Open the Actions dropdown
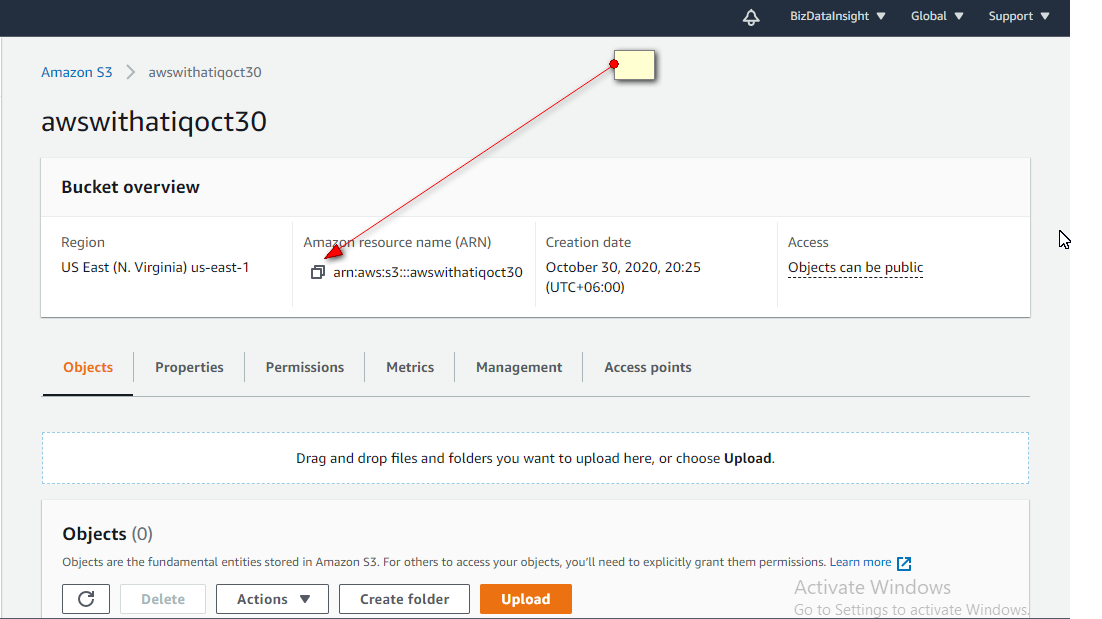Screen dimensions: 1102x619 (272, 598)
